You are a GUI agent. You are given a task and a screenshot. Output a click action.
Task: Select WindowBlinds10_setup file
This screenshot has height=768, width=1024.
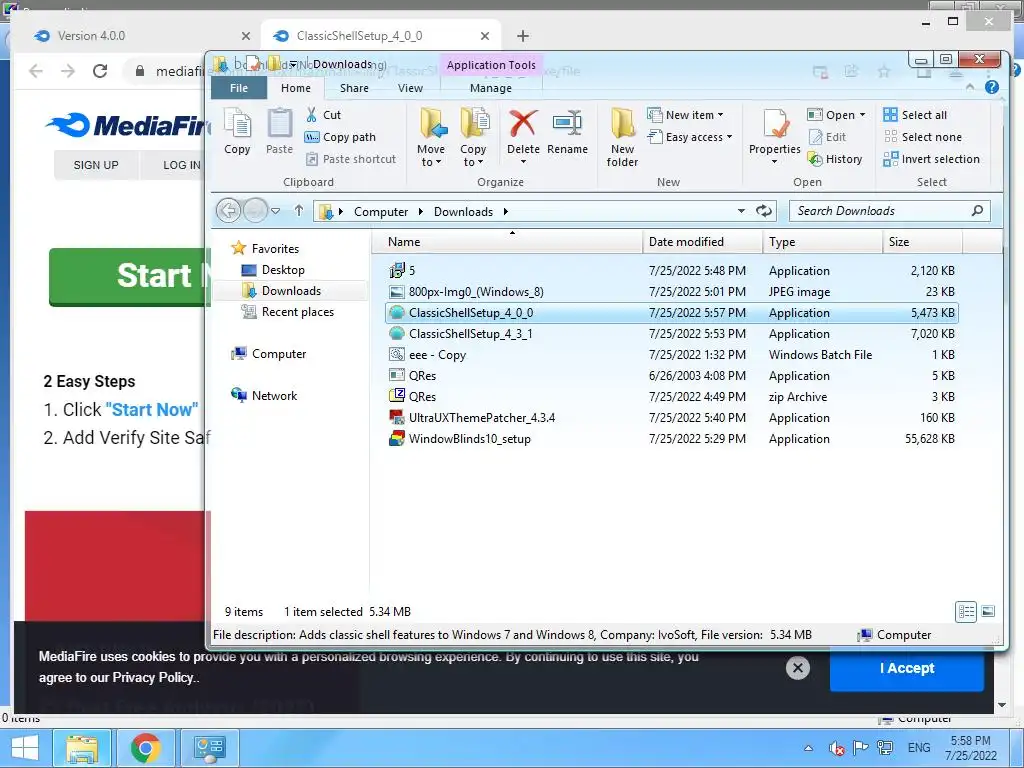click(x=671, y=439)
